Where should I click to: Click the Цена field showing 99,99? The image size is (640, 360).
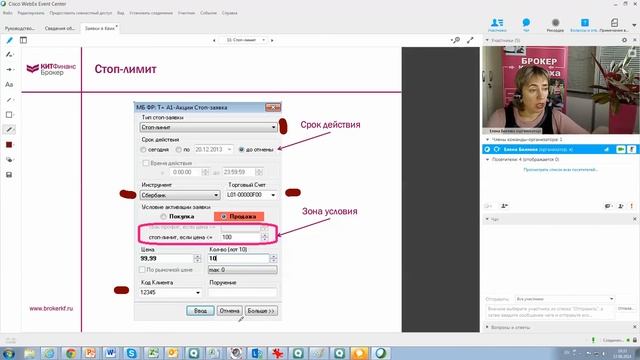tap(167, 258)
